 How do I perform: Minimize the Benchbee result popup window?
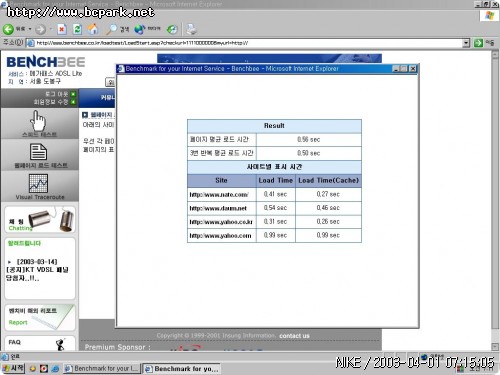[x=396, y=69]
